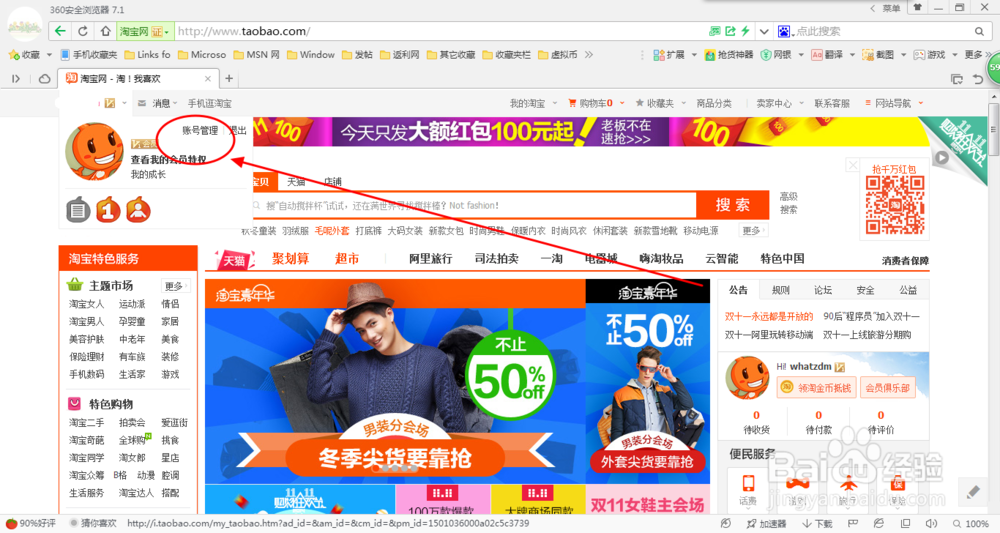Viewport: 1000px width, 533px height.
Task: Click the pencil feedback icon at page right
Action: tap(973, 492)
